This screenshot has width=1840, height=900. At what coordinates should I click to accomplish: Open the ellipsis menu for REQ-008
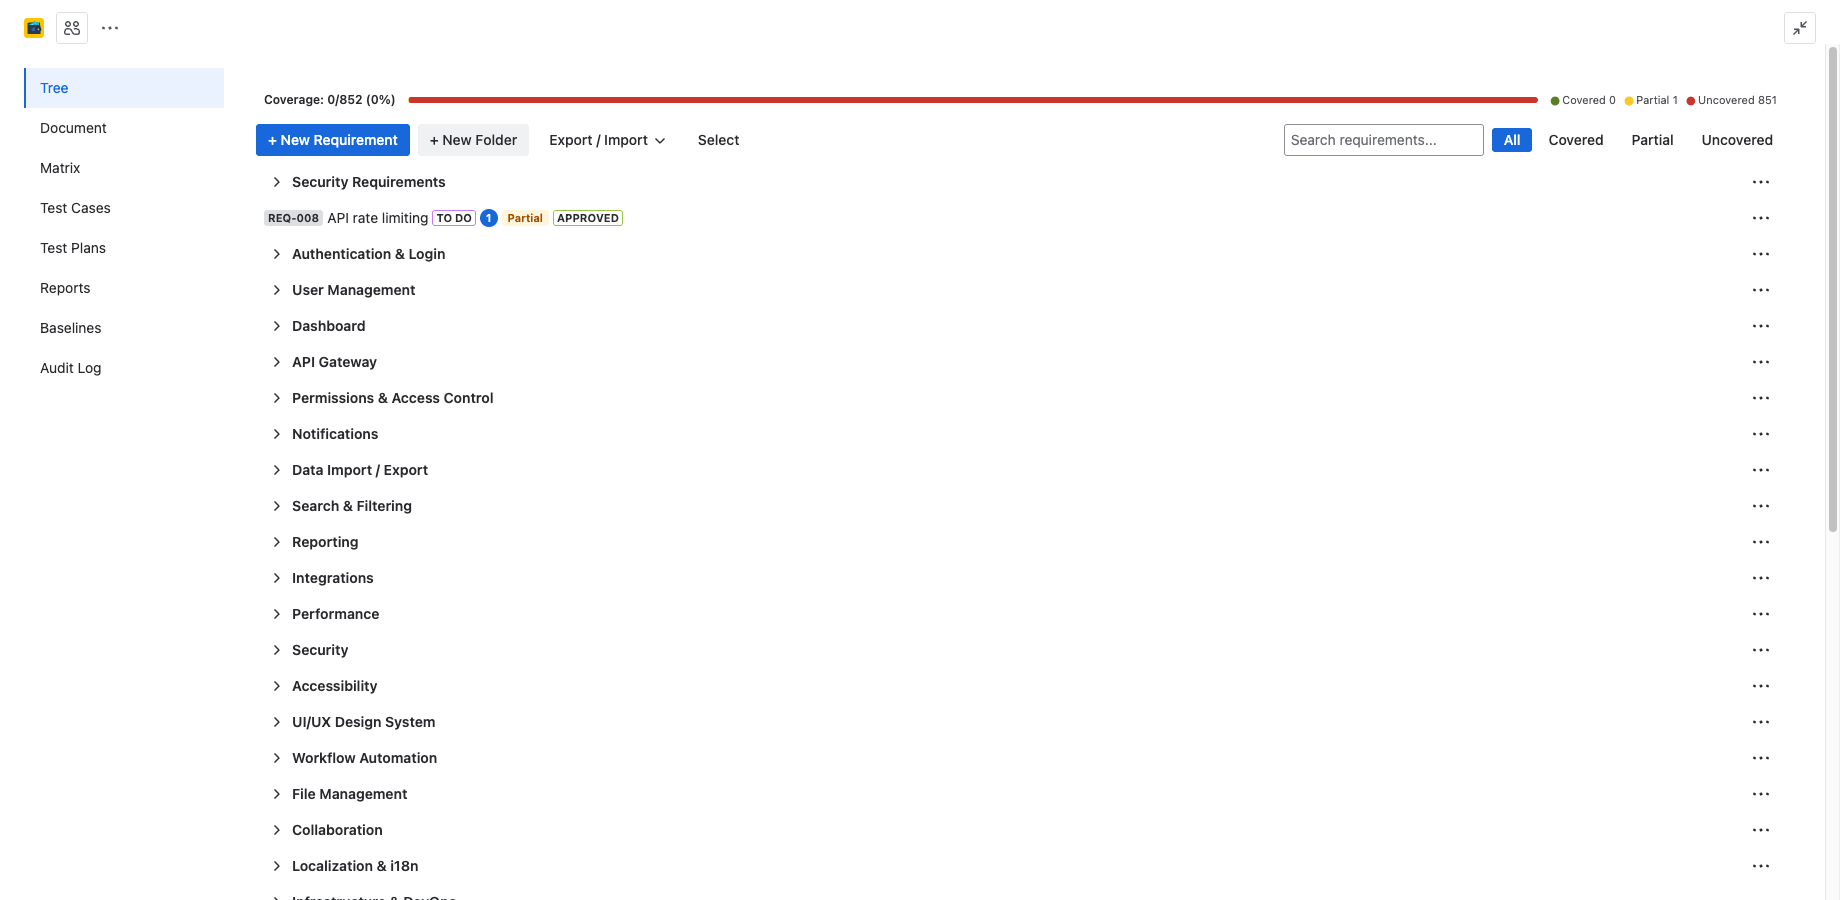pyautogui.click(x=1761, y=217)
